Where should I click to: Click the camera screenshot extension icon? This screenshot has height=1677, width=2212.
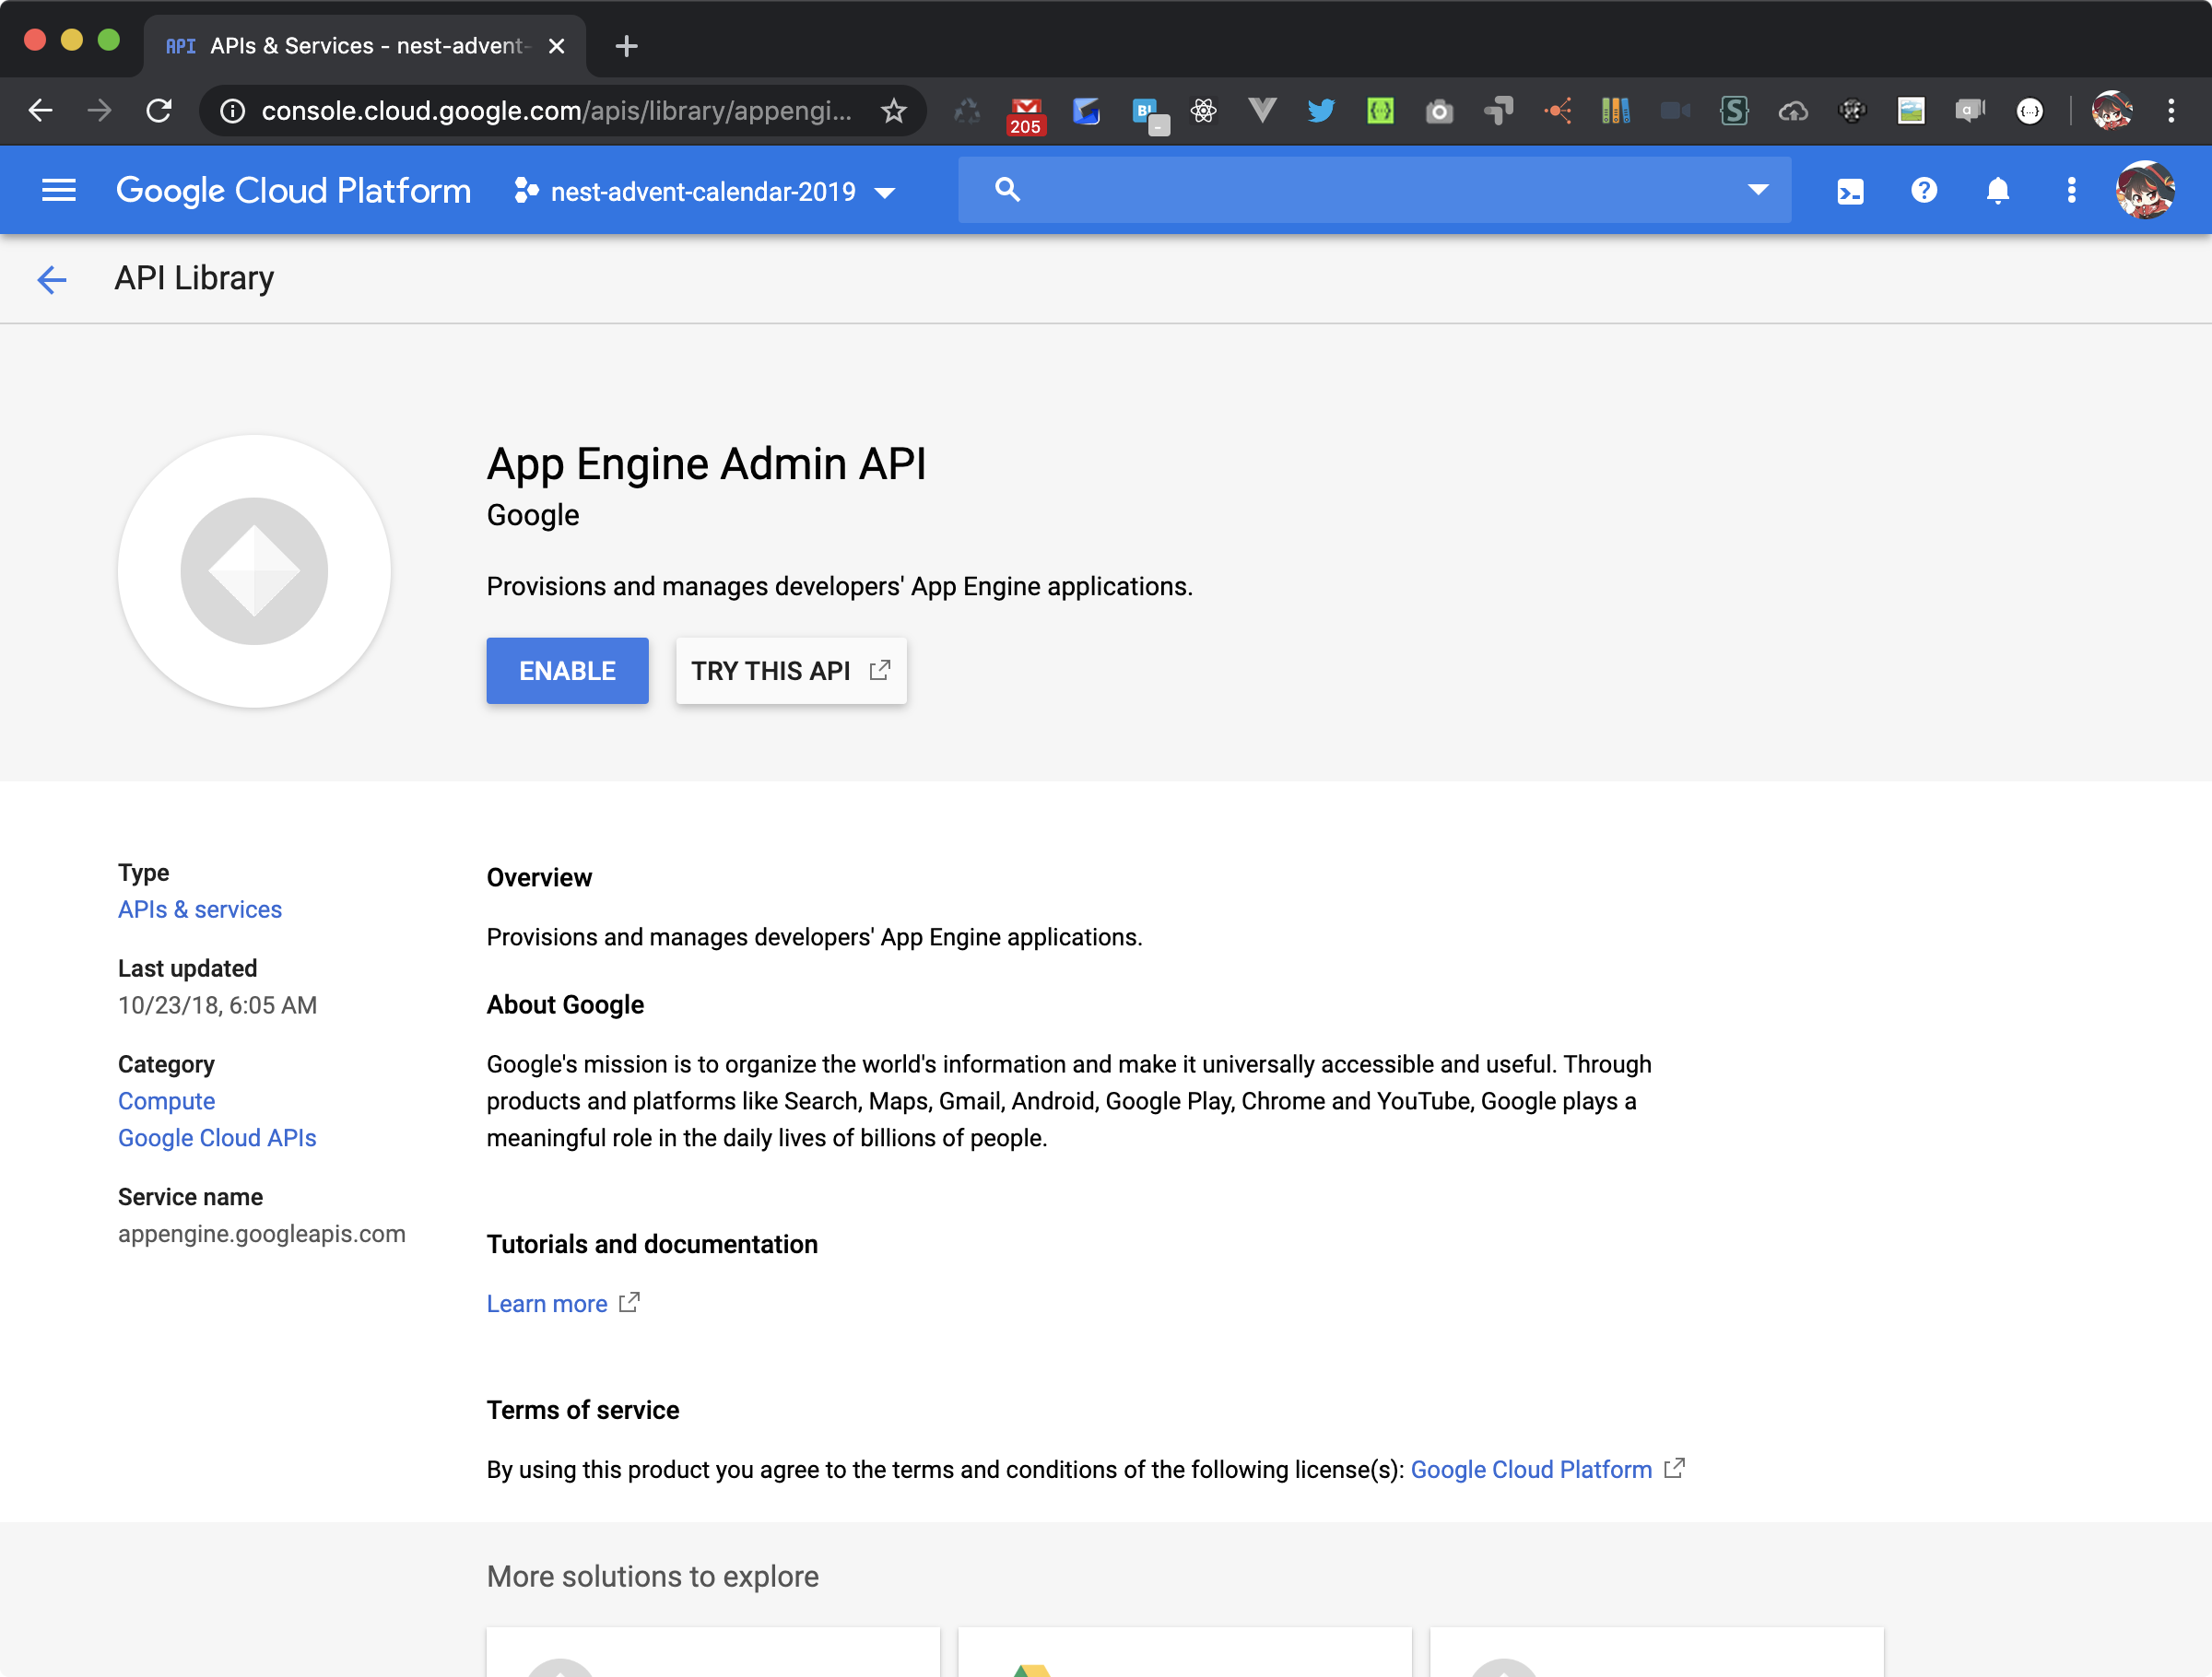coord(1439,111)
